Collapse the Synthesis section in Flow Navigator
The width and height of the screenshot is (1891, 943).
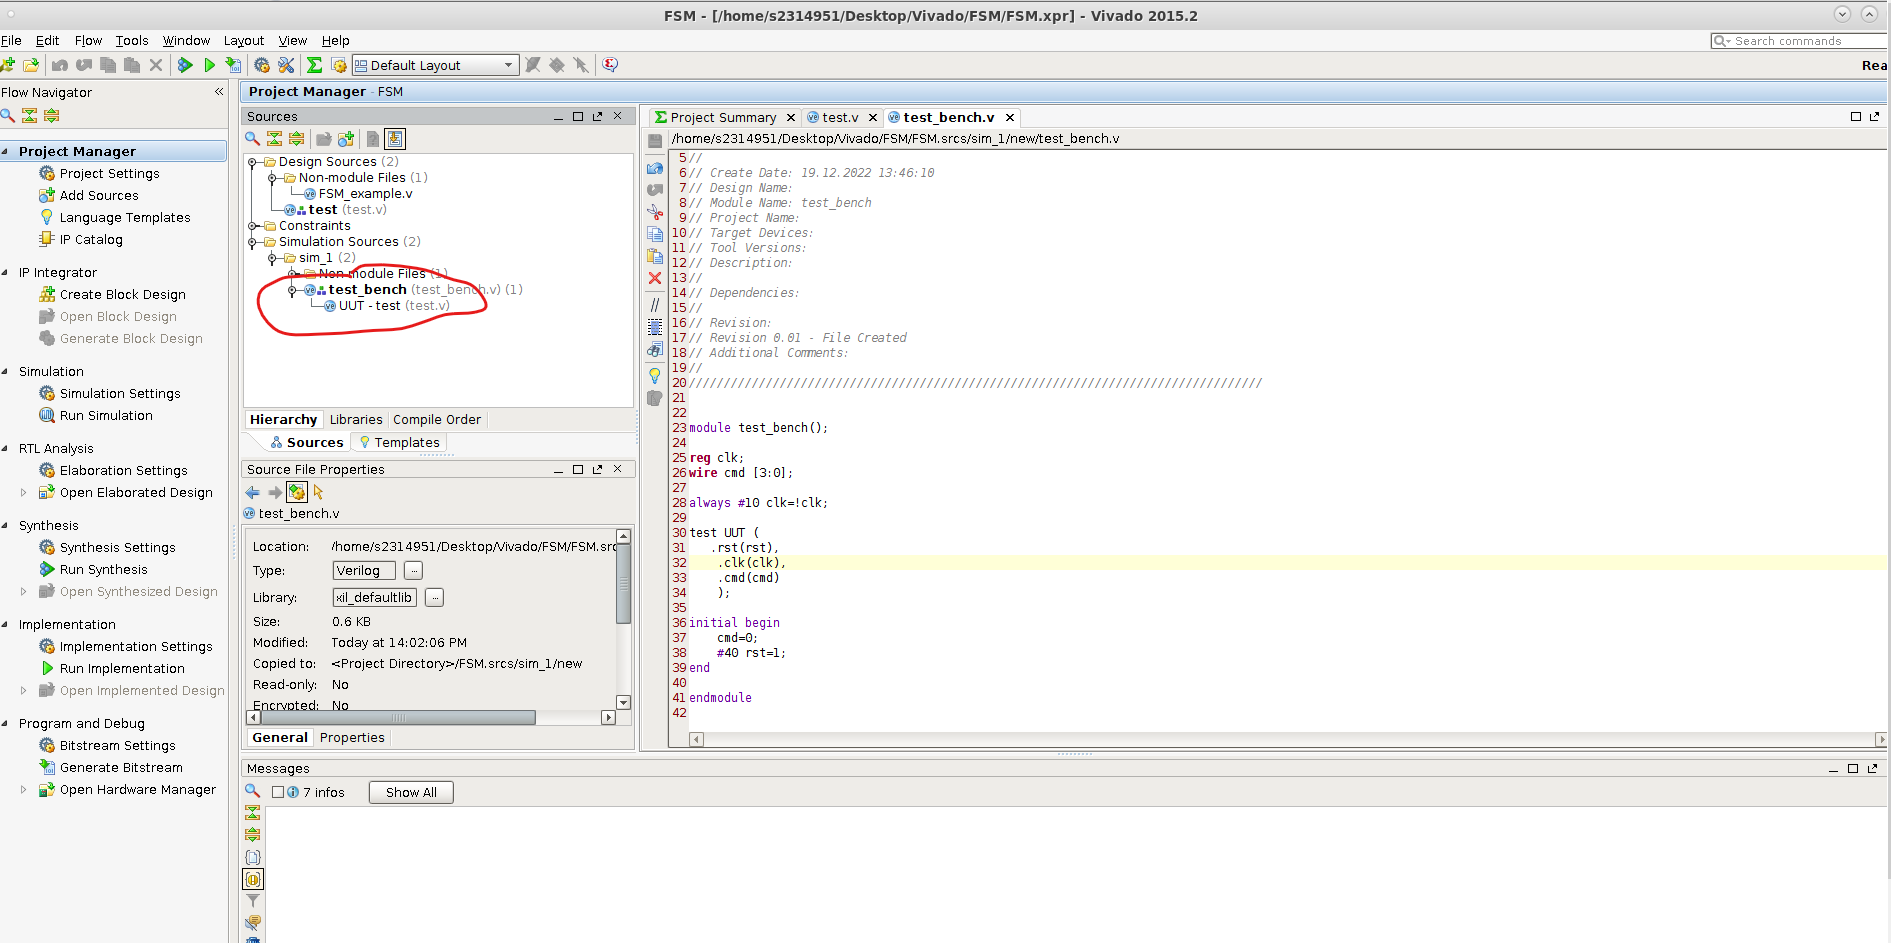(x=6, y=525)
